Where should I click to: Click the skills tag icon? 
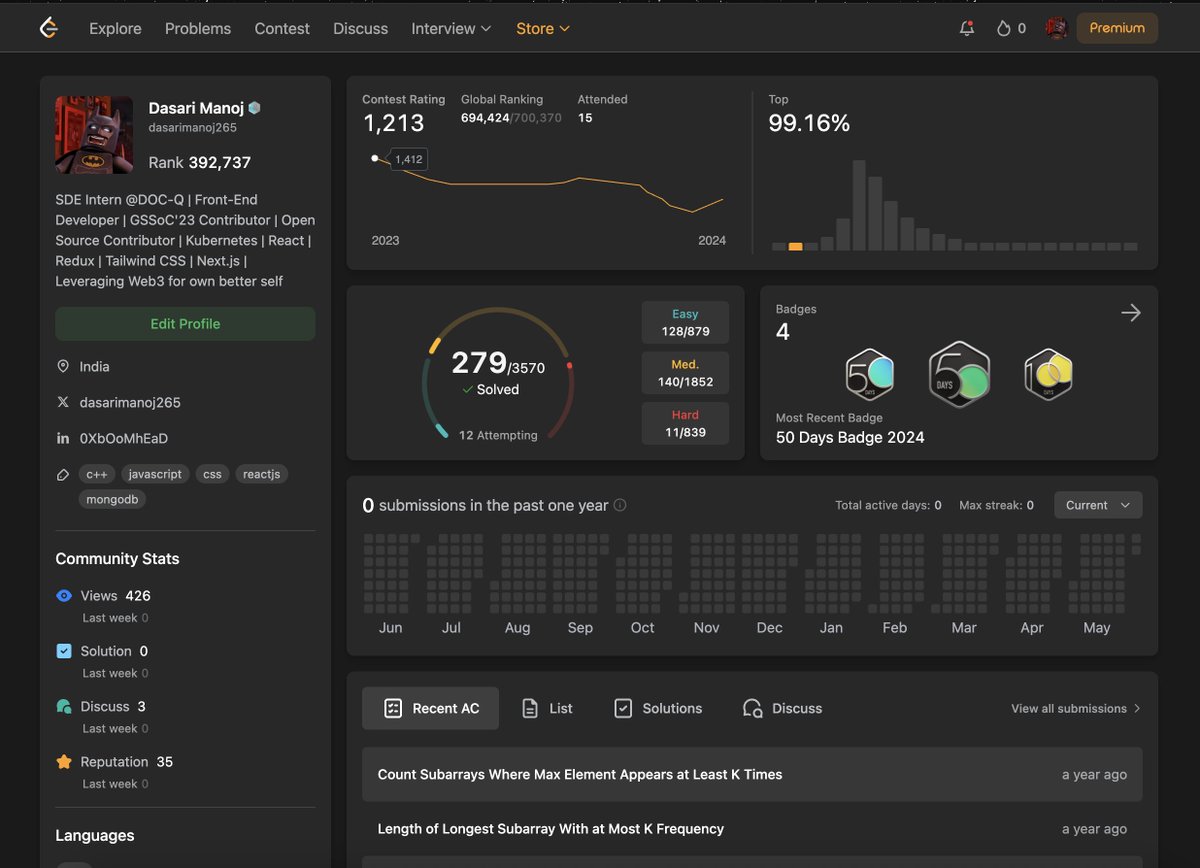[63, 474]
